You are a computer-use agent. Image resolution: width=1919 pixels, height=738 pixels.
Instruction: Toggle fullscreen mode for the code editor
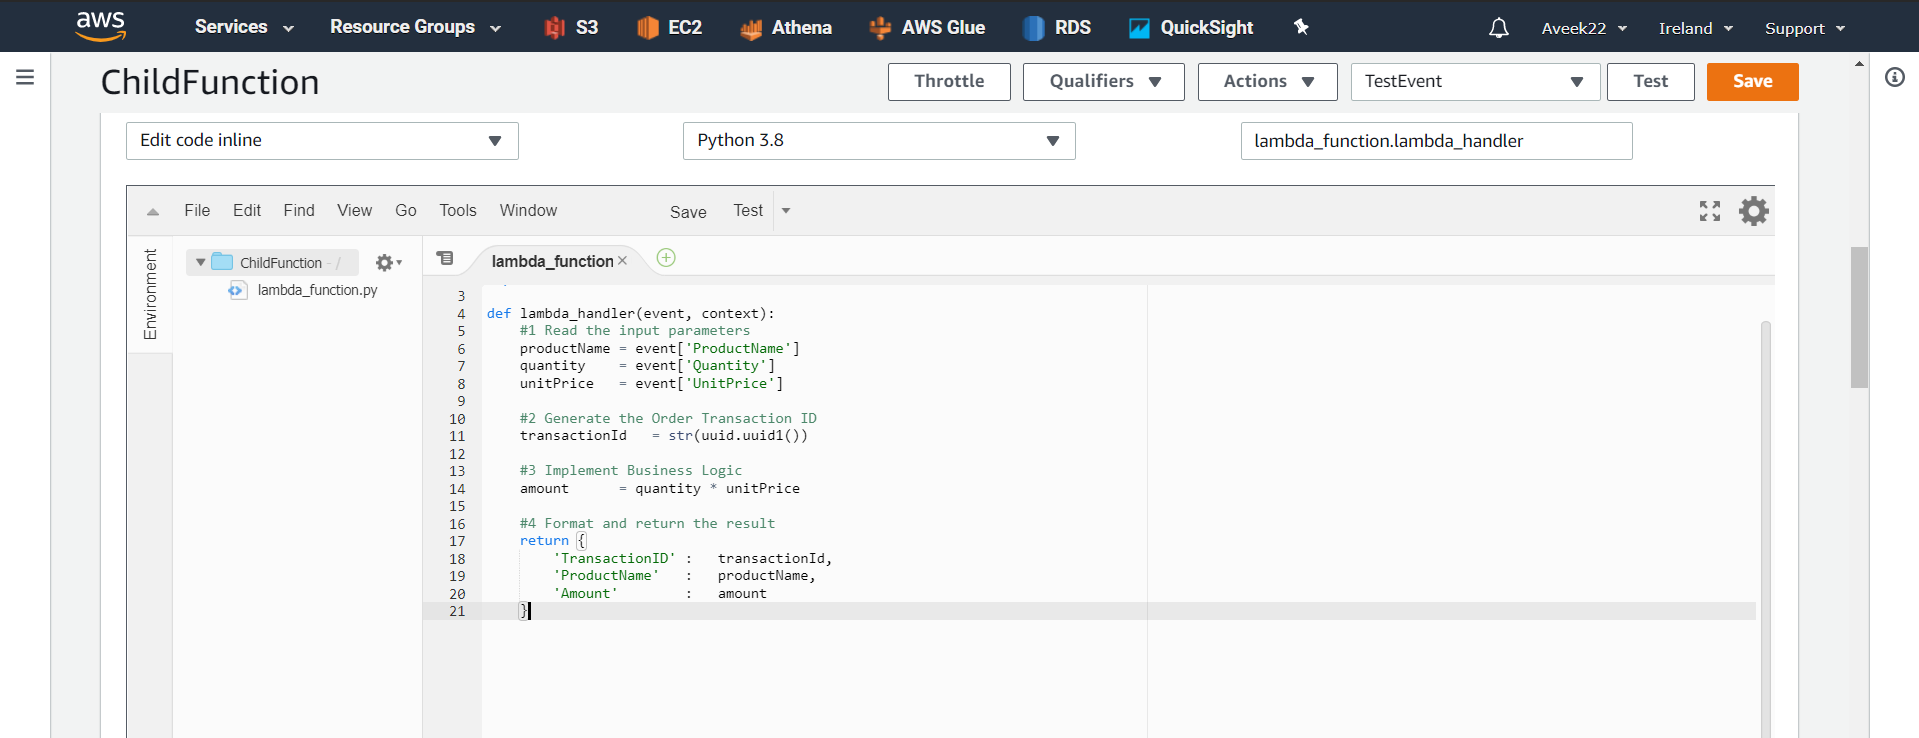(x=1709, y=211)
